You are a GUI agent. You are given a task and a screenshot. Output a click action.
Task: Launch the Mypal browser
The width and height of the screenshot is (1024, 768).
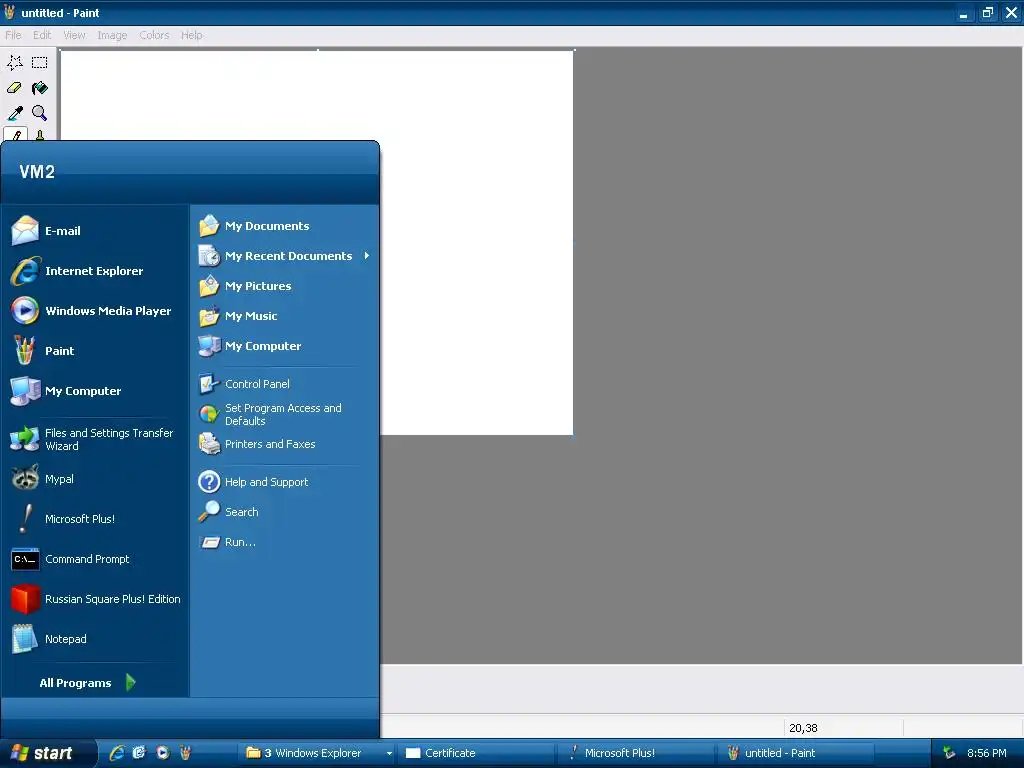(x=95, y=479)
